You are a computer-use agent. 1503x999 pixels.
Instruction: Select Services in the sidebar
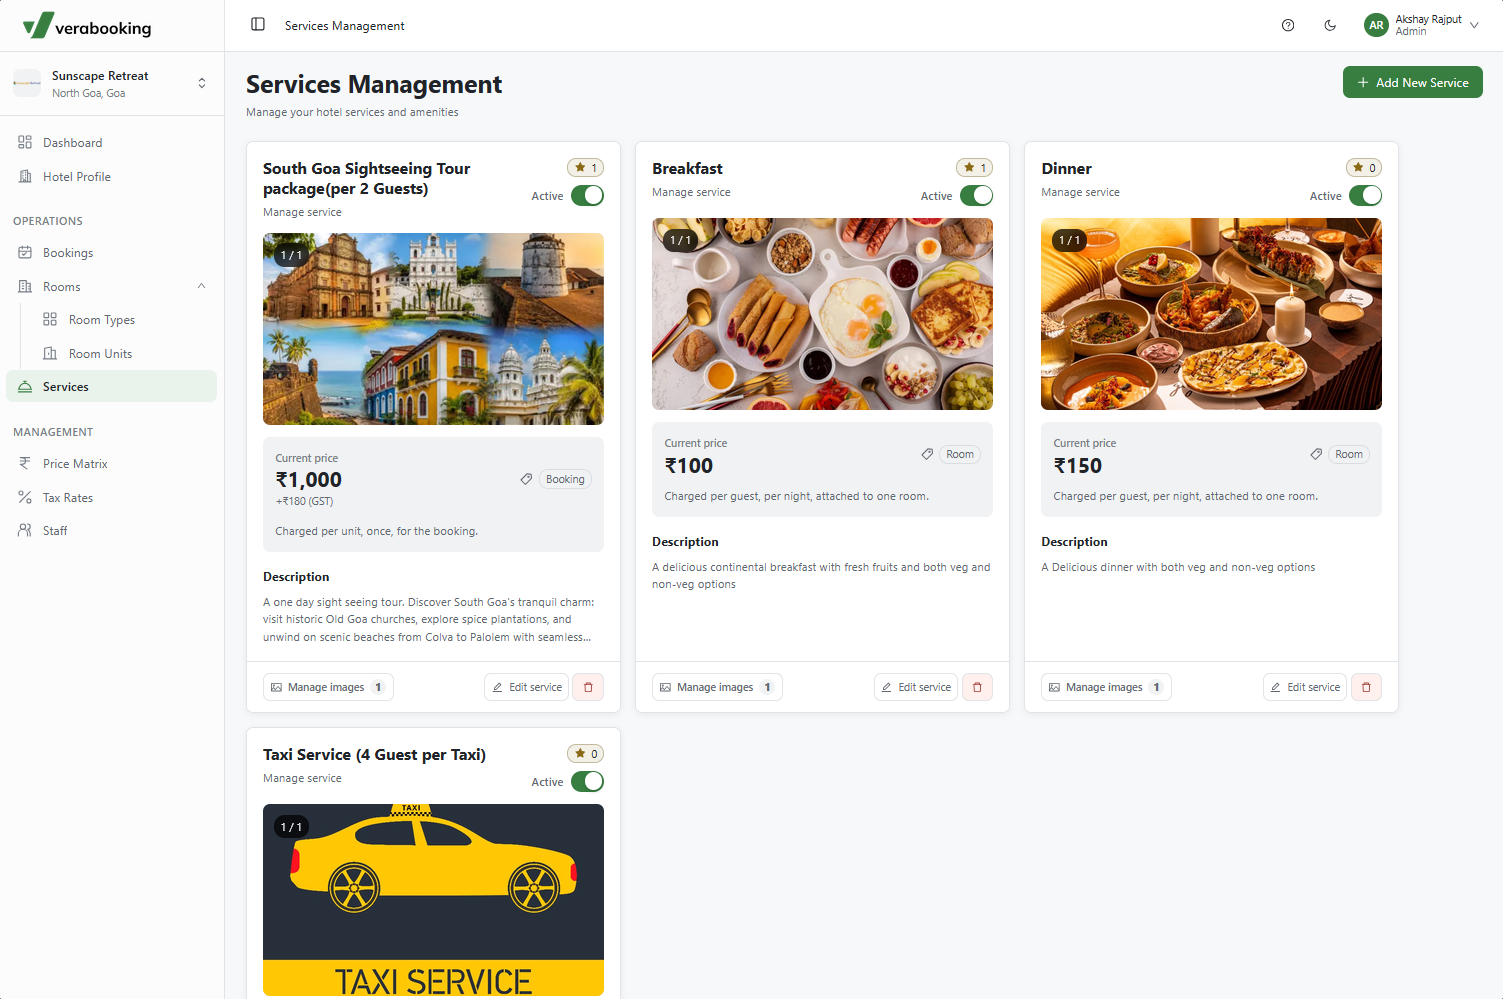[112, 387]
